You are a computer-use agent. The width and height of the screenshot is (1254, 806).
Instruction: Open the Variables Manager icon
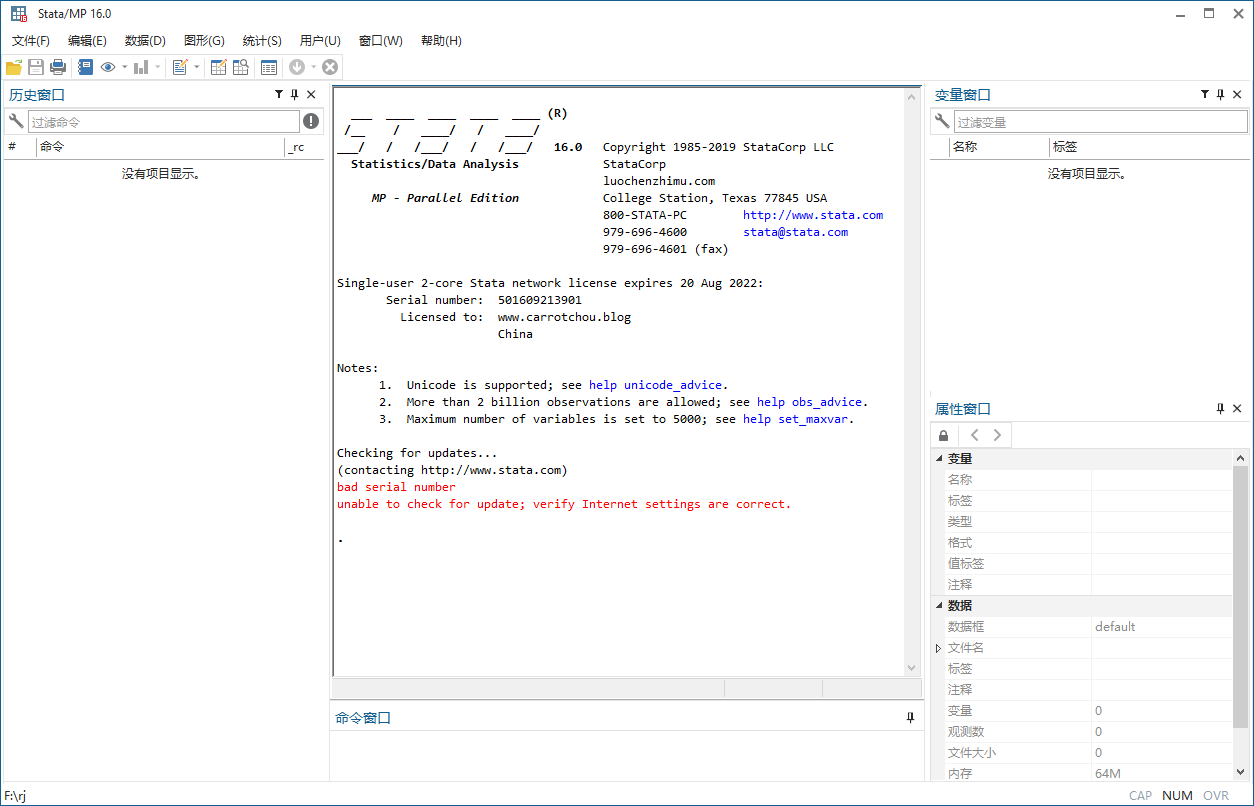[268, 67]
